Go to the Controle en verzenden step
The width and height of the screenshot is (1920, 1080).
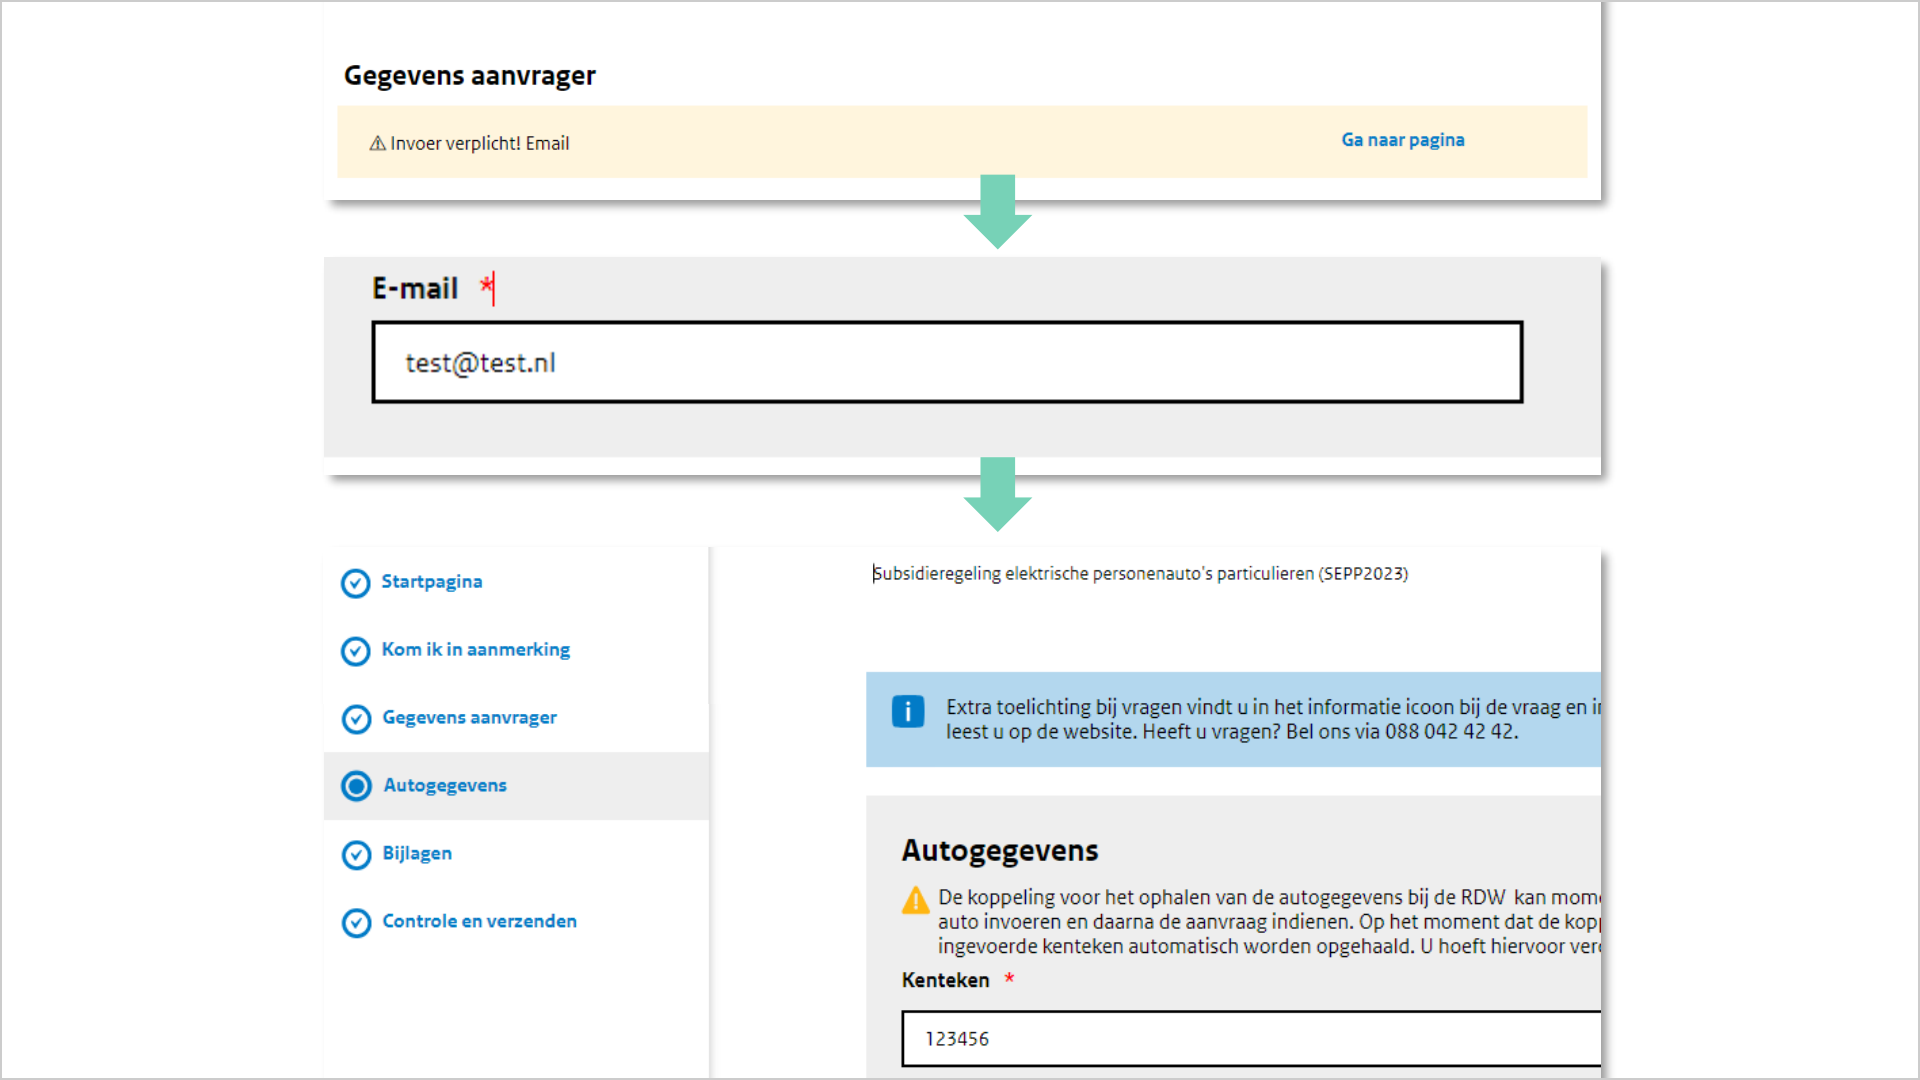479,921
